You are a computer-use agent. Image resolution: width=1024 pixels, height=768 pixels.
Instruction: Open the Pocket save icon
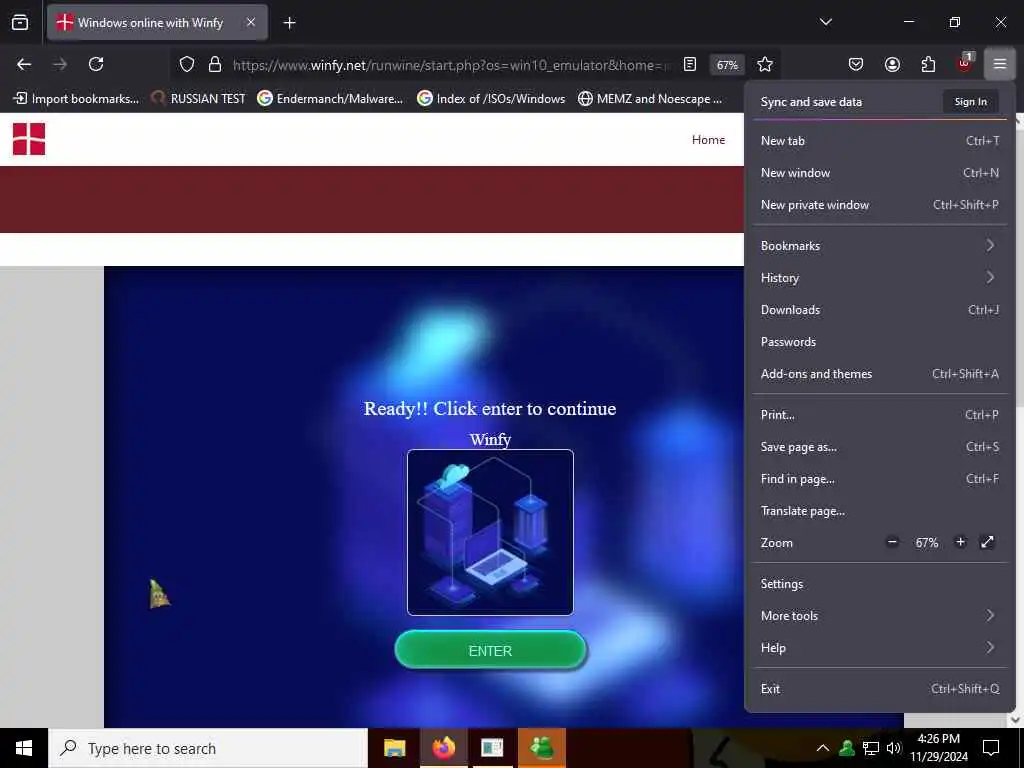[856, 64]
